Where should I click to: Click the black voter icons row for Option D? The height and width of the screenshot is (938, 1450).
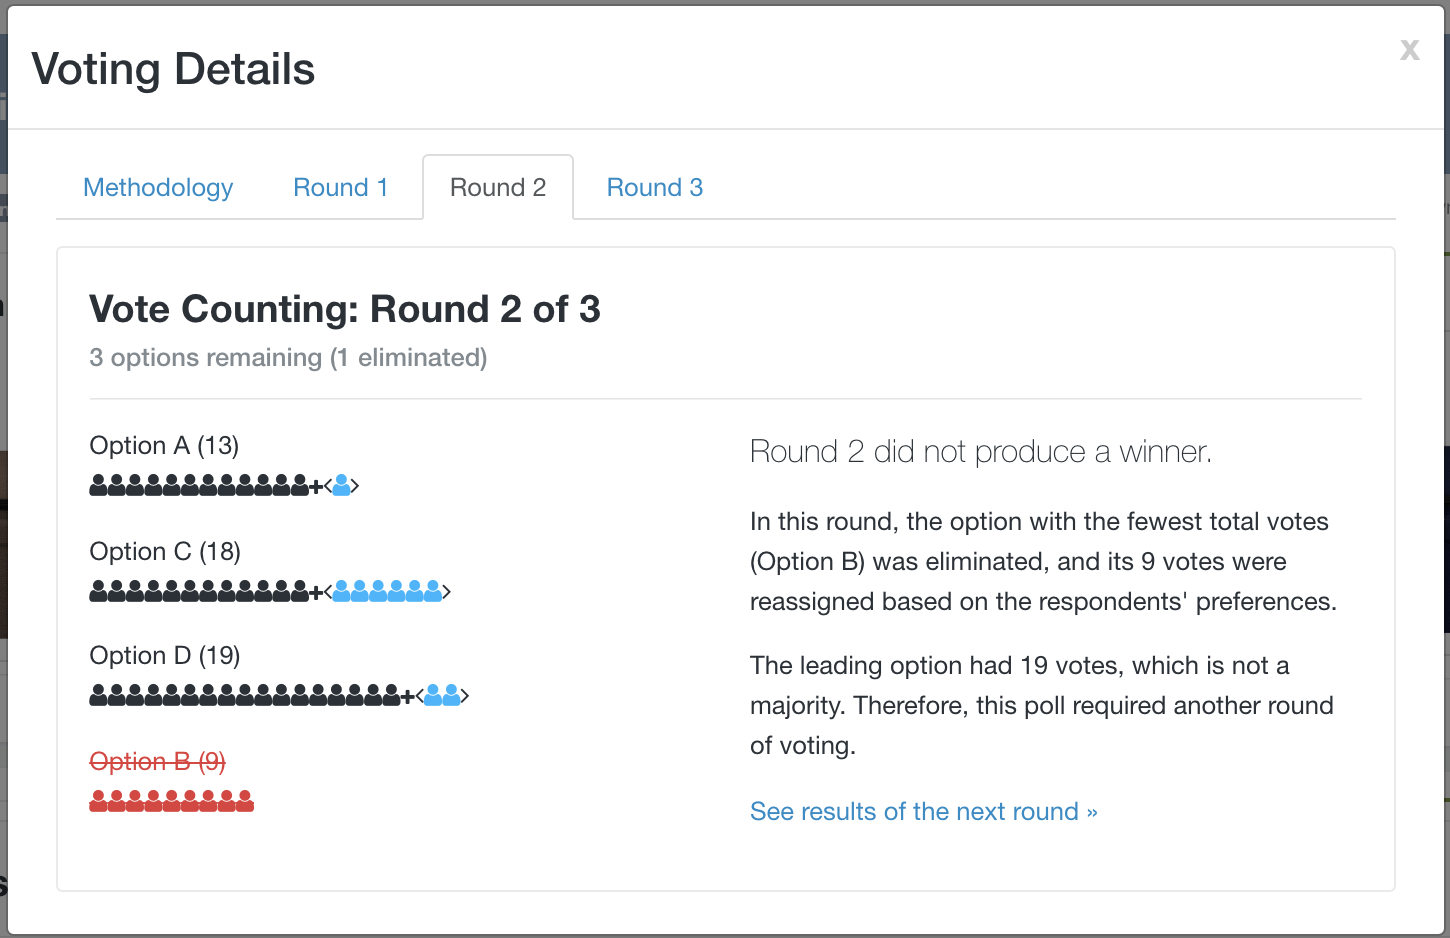pyautogui.click(x=245, y=695)
